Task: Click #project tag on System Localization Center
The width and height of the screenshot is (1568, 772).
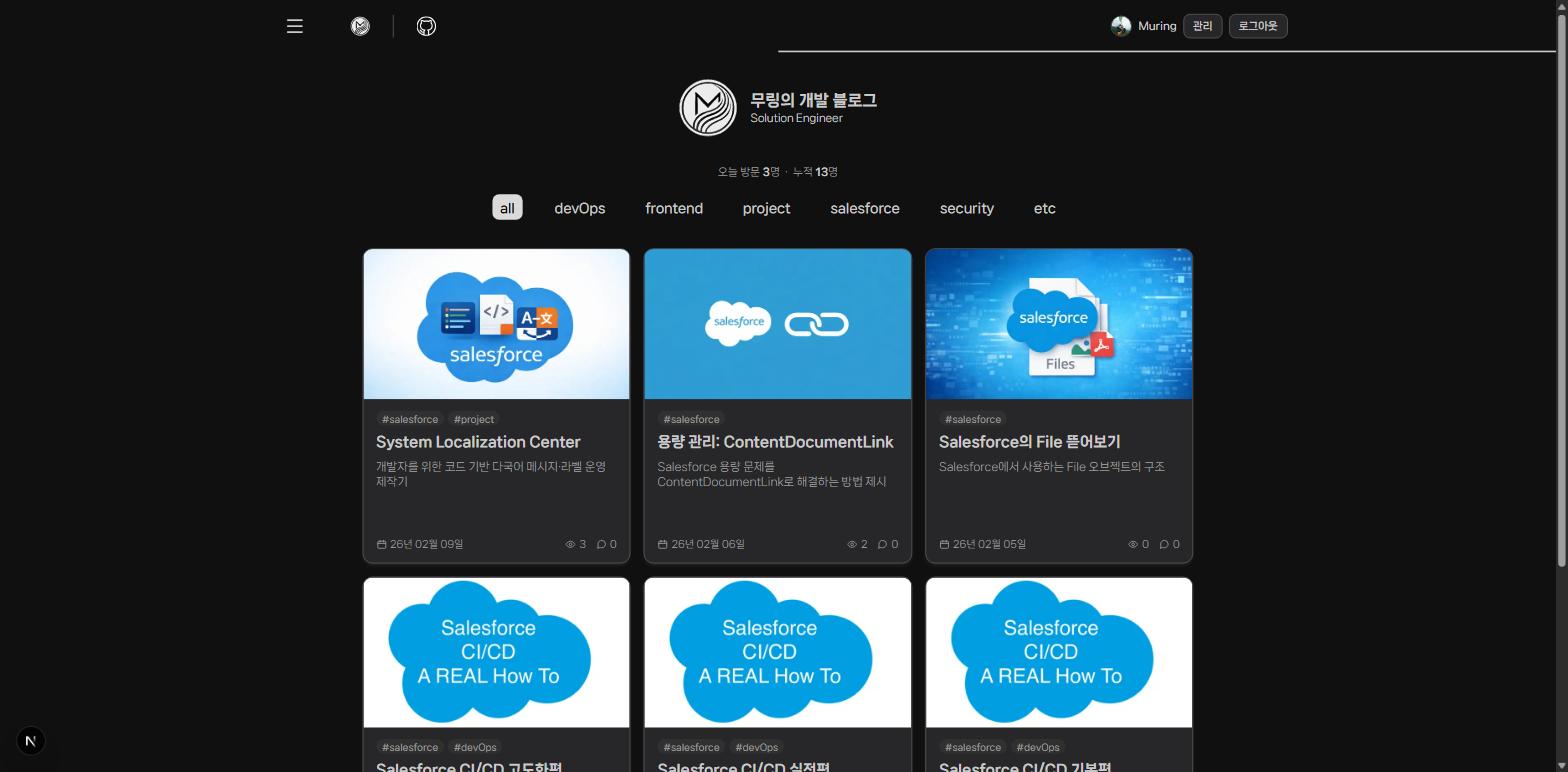Action: tap(474, 419)
